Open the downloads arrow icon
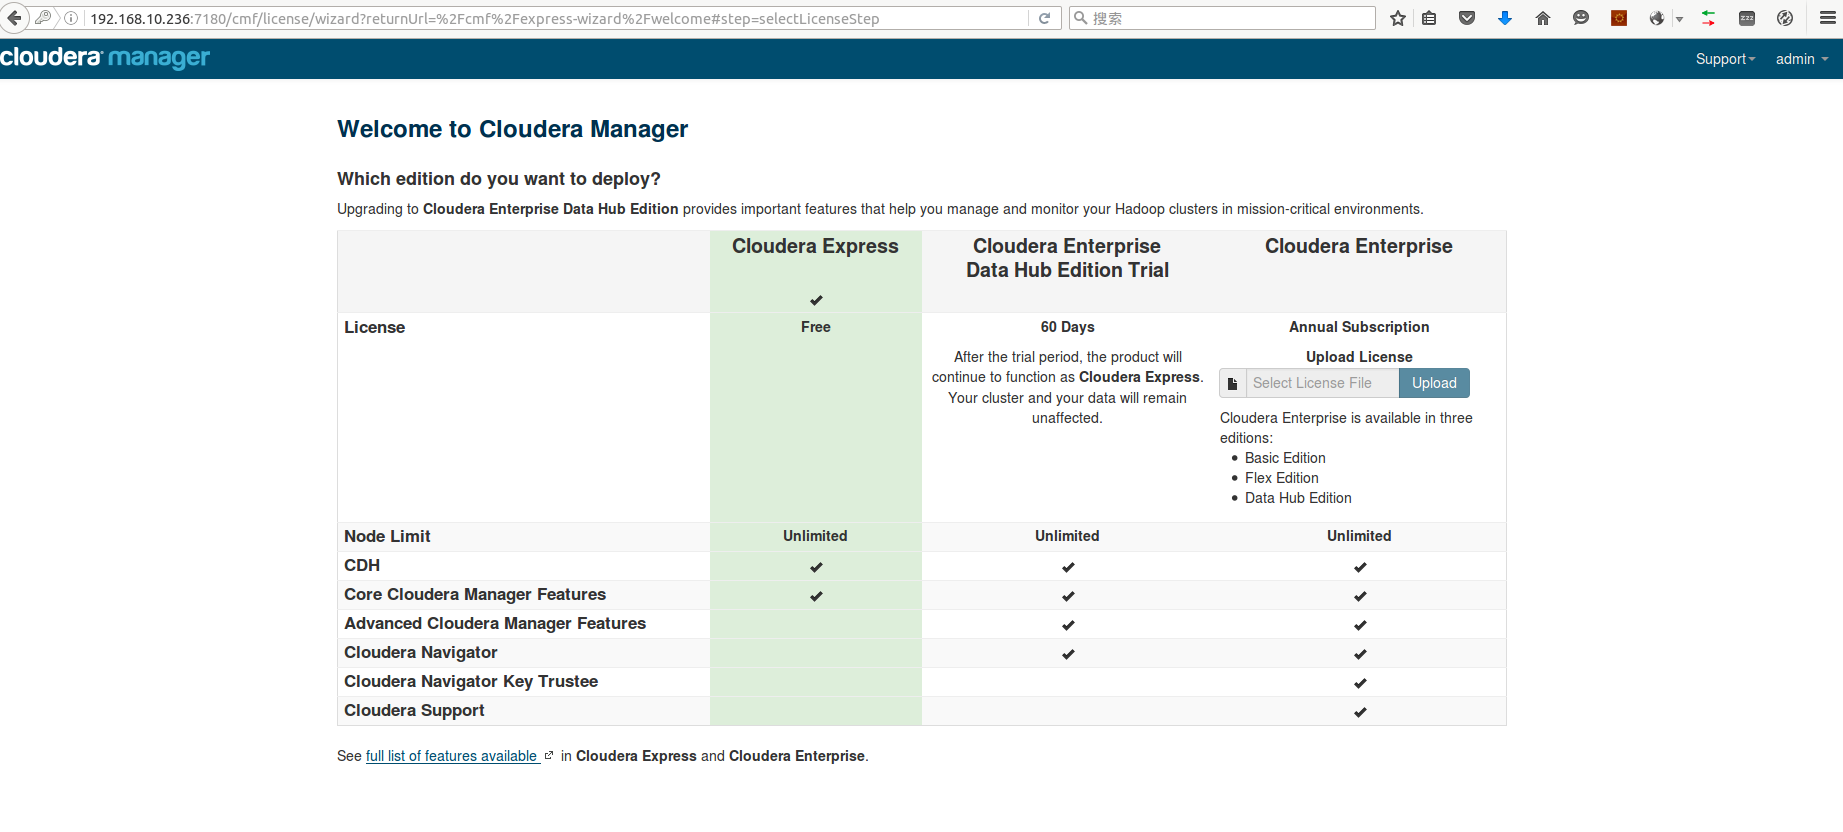 click(1505, 18)
